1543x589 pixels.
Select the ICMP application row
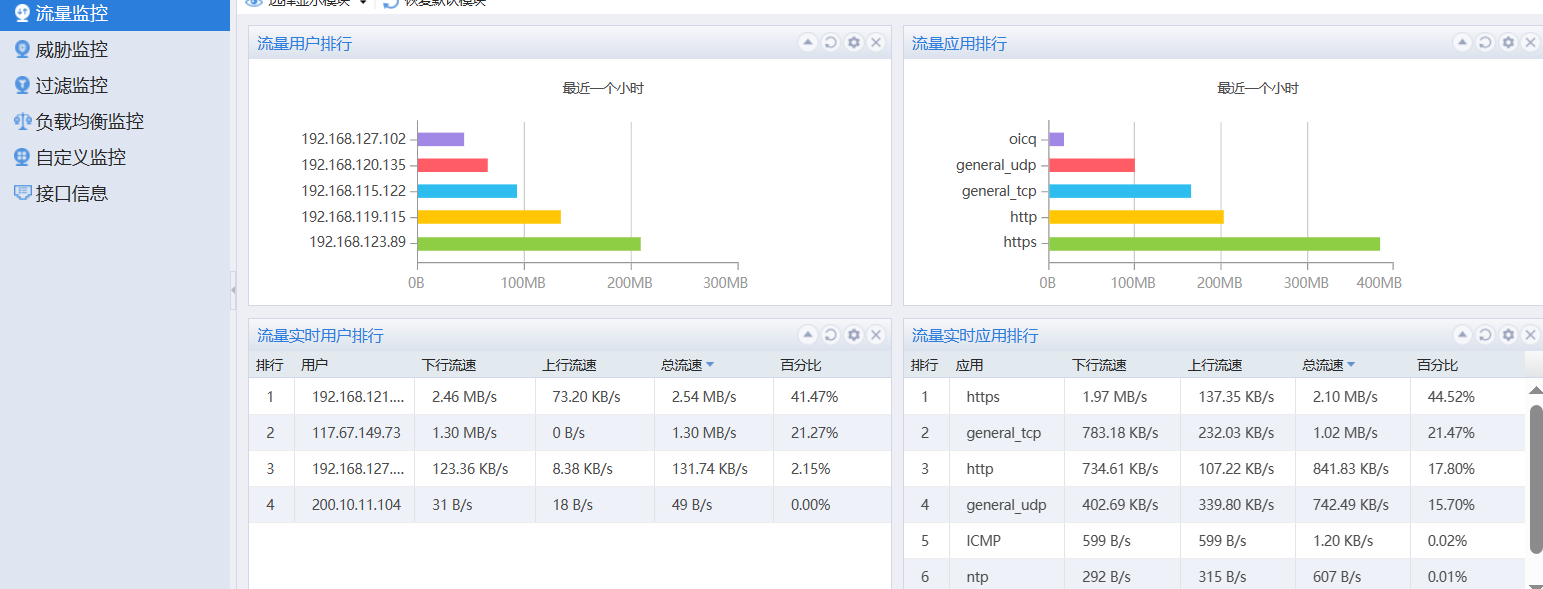click(x=1214, y=541)
